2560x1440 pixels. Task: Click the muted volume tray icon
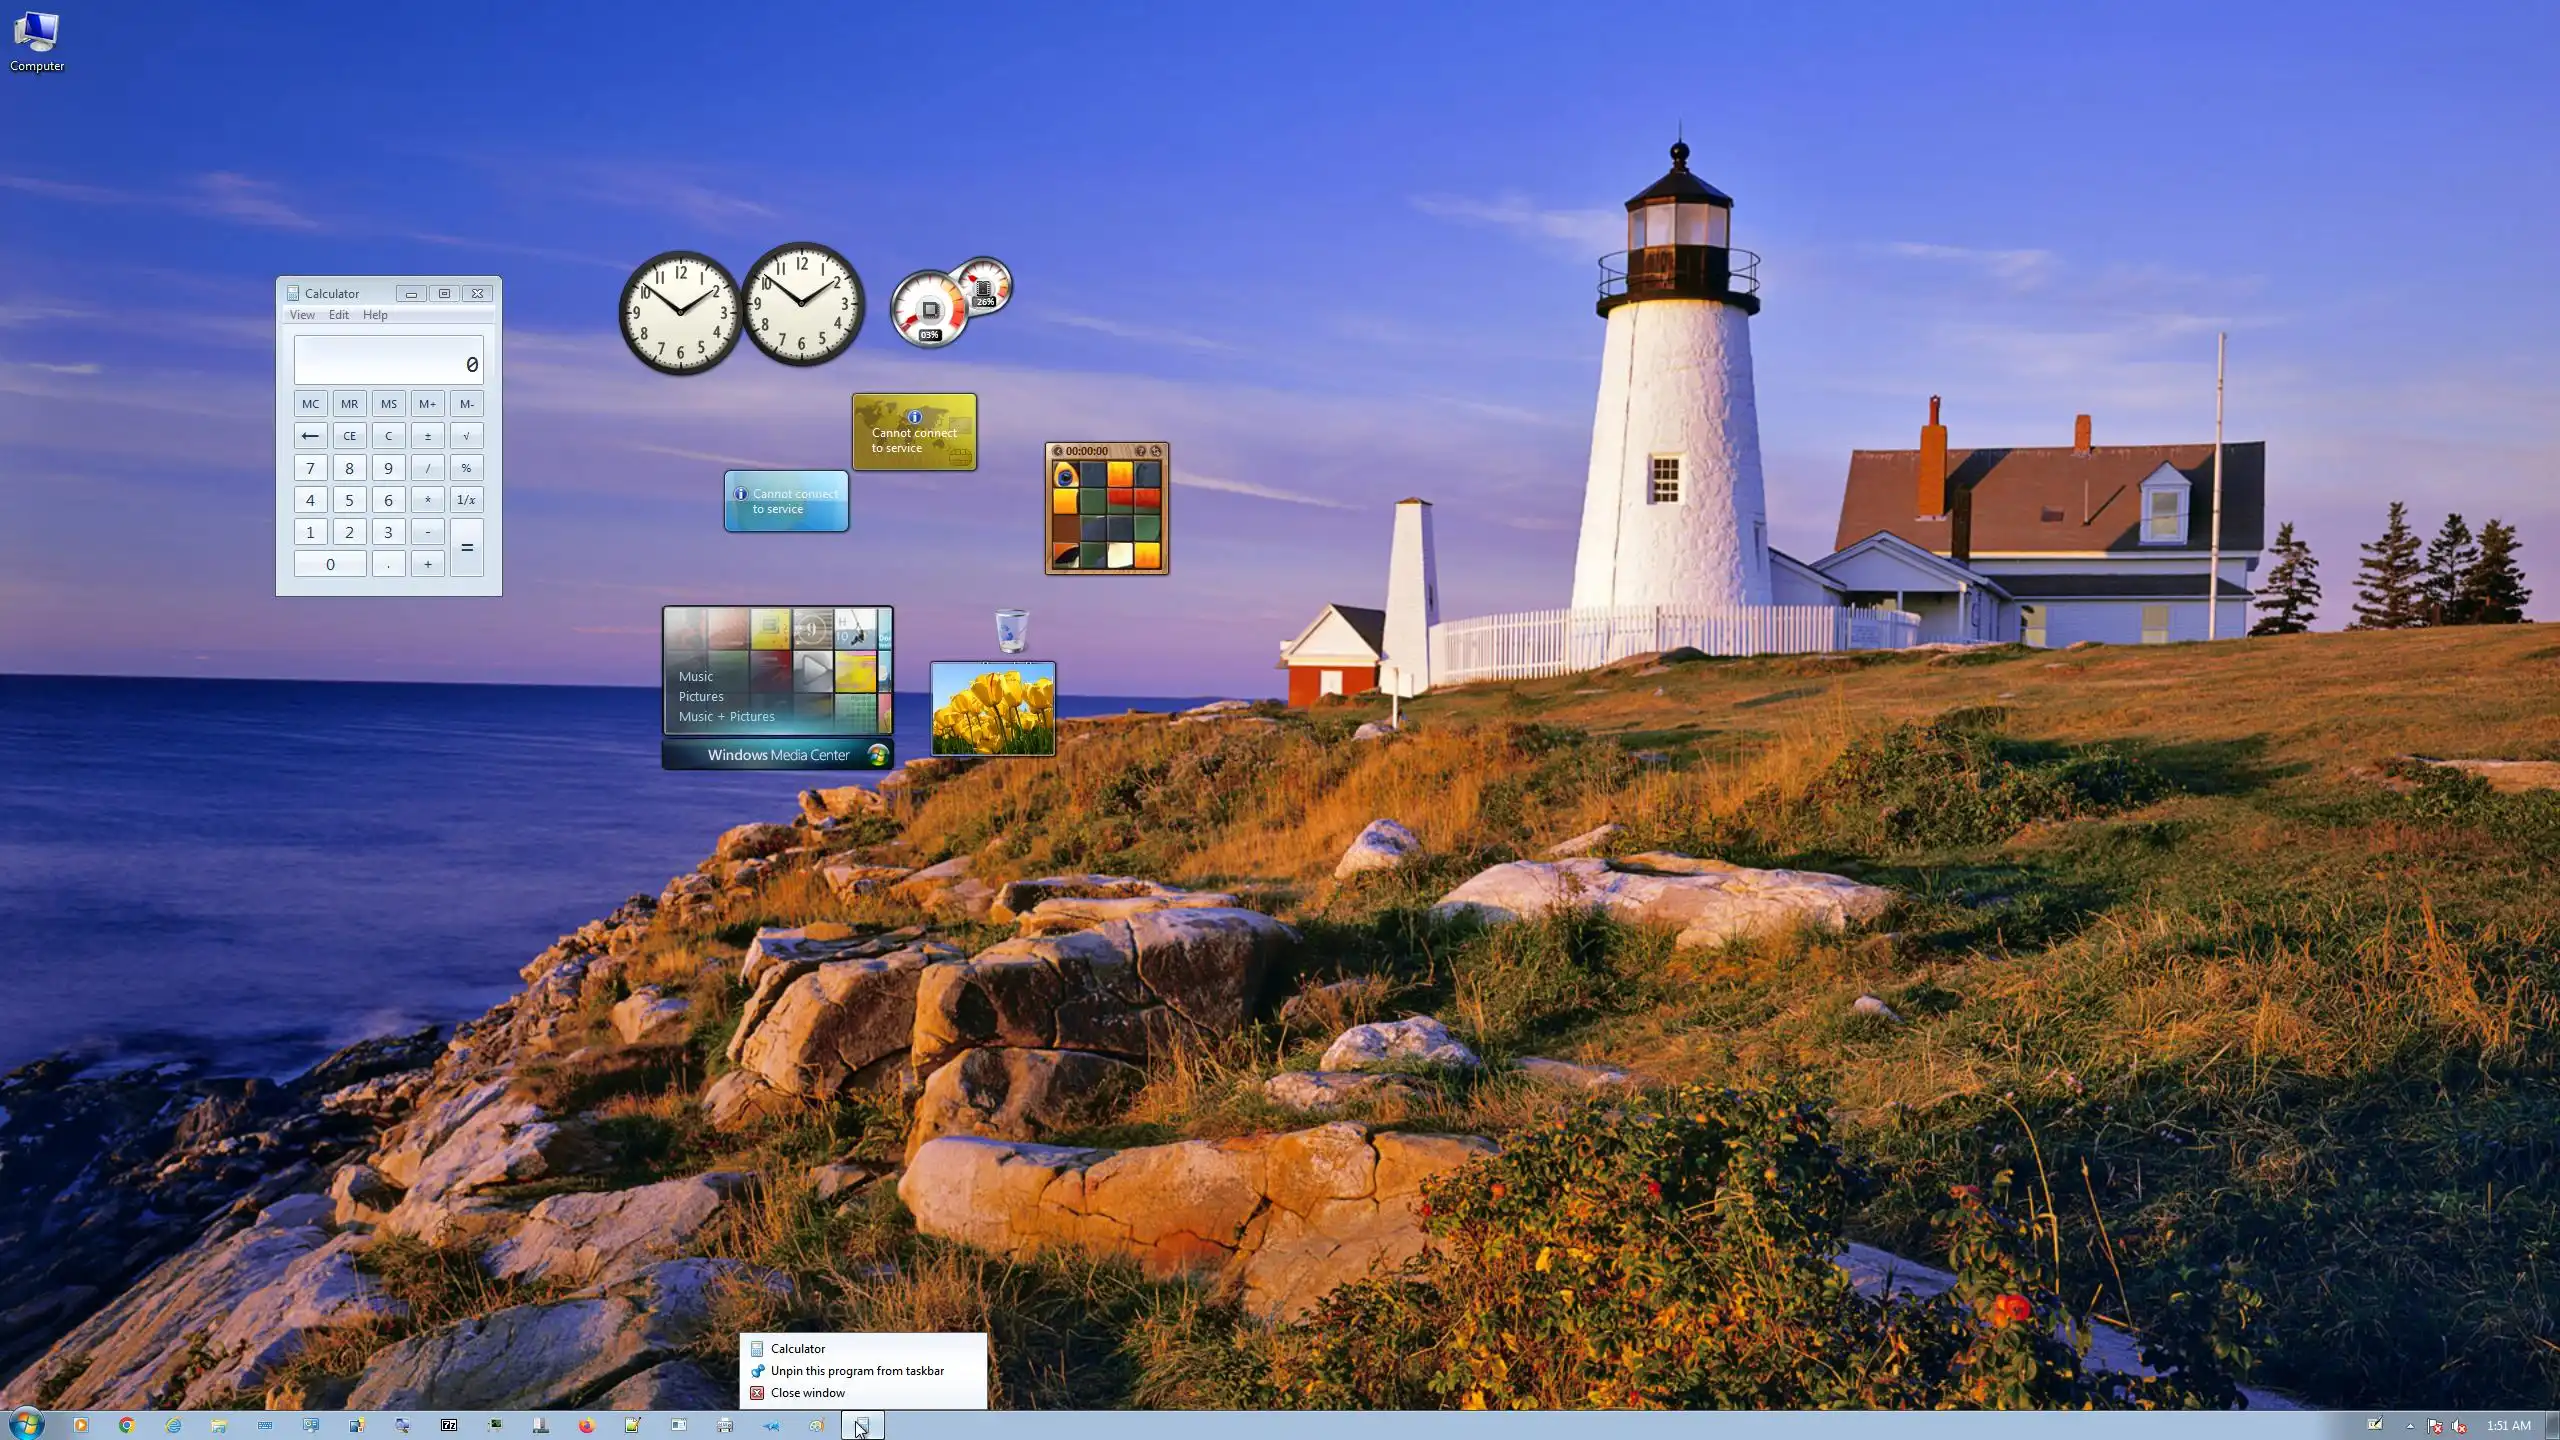pos(2460,1426)
